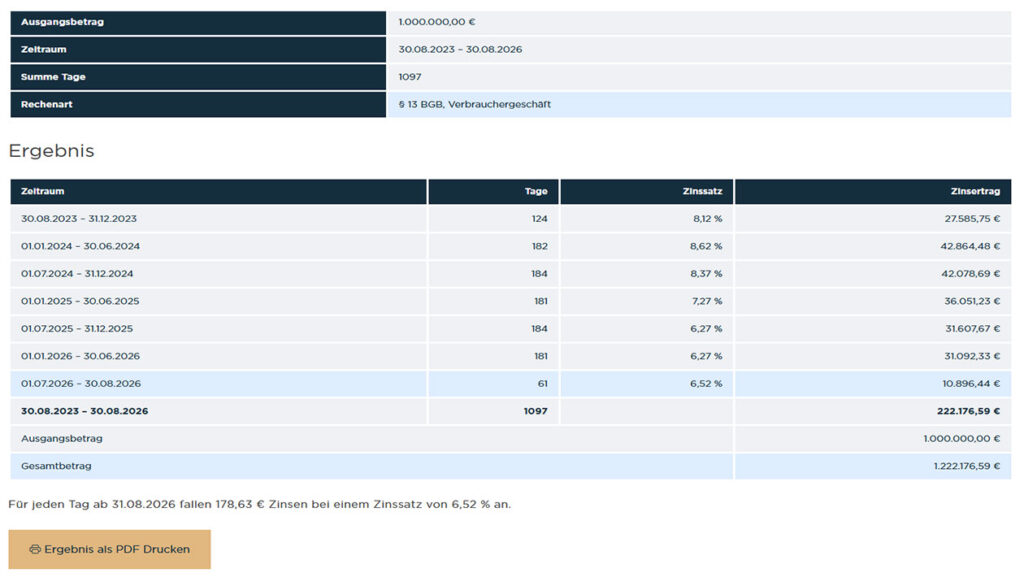The width and height of the screenshot is (1024, 577).
Task: Click the Ergebnis heading
Action: (x=52, y=151)
